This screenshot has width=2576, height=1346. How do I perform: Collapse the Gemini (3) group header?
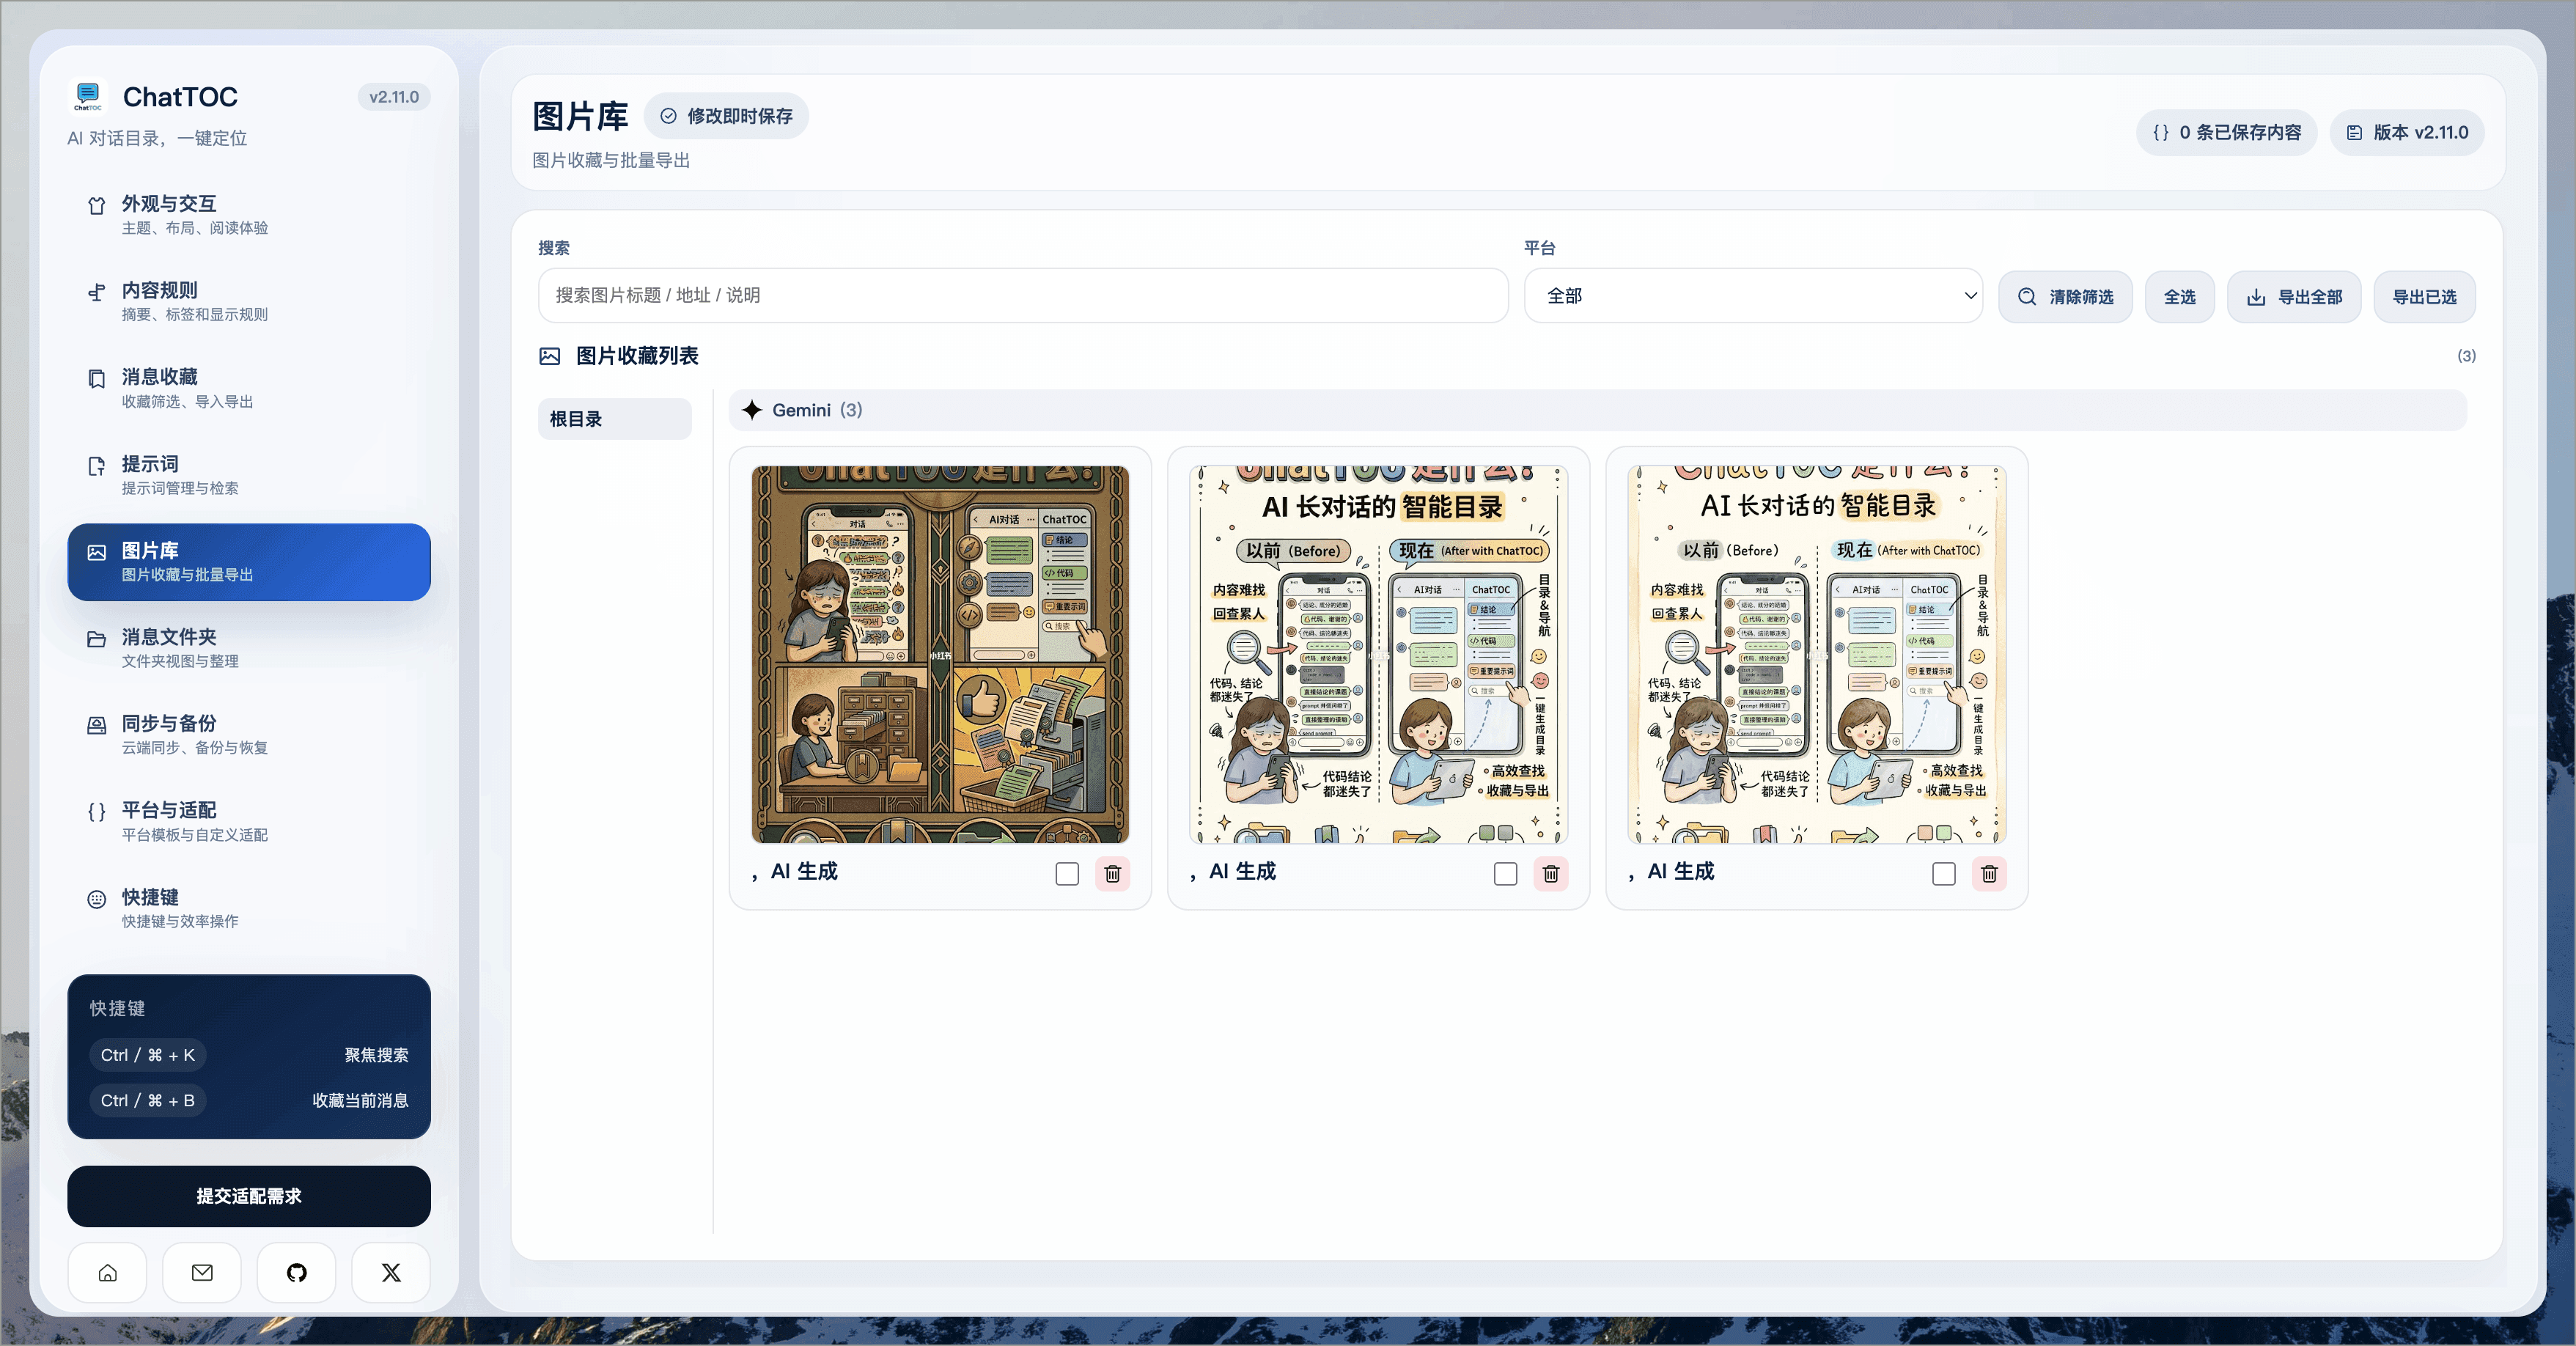click(1597, 410)
